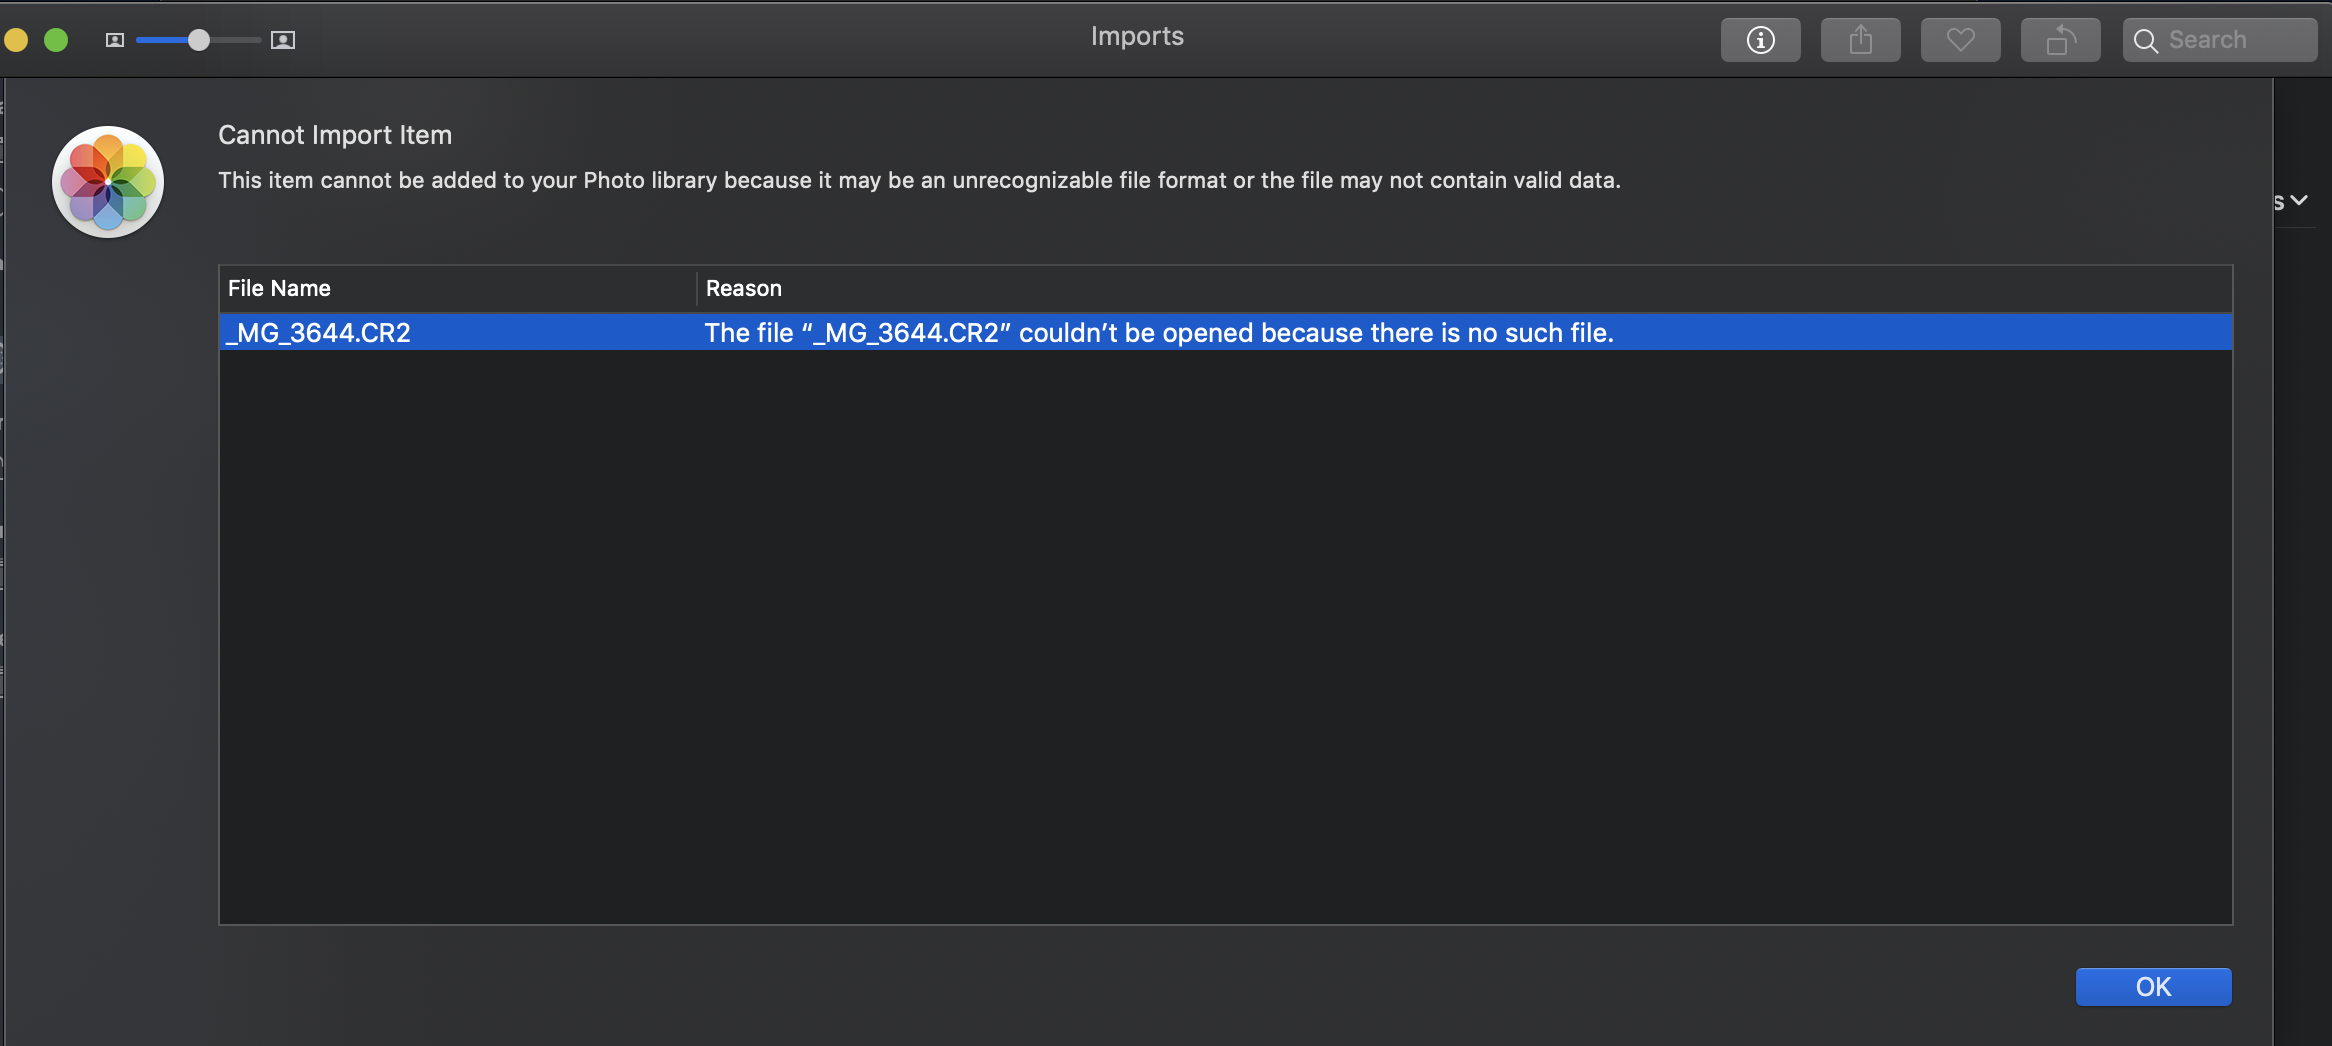2332x1046 pixels.
Task: Click the Photos app flower icon
Action: (108, 182)
